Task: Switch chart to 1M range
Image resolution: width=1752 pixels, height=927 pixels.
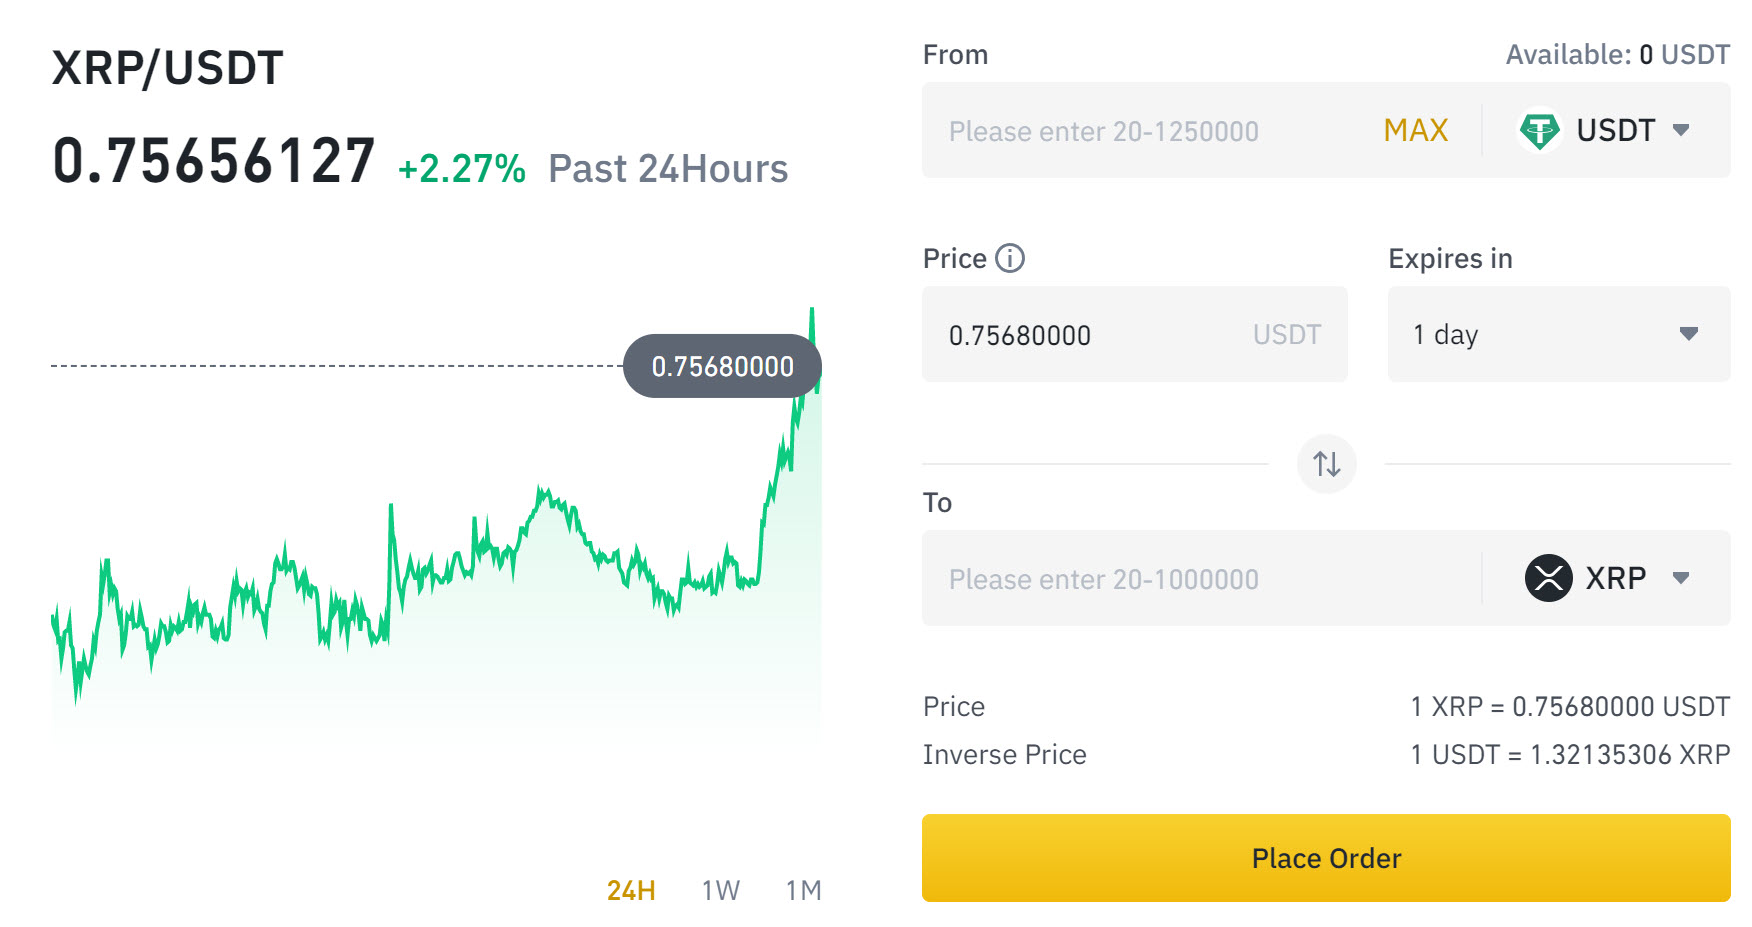Action: point(804,890)
